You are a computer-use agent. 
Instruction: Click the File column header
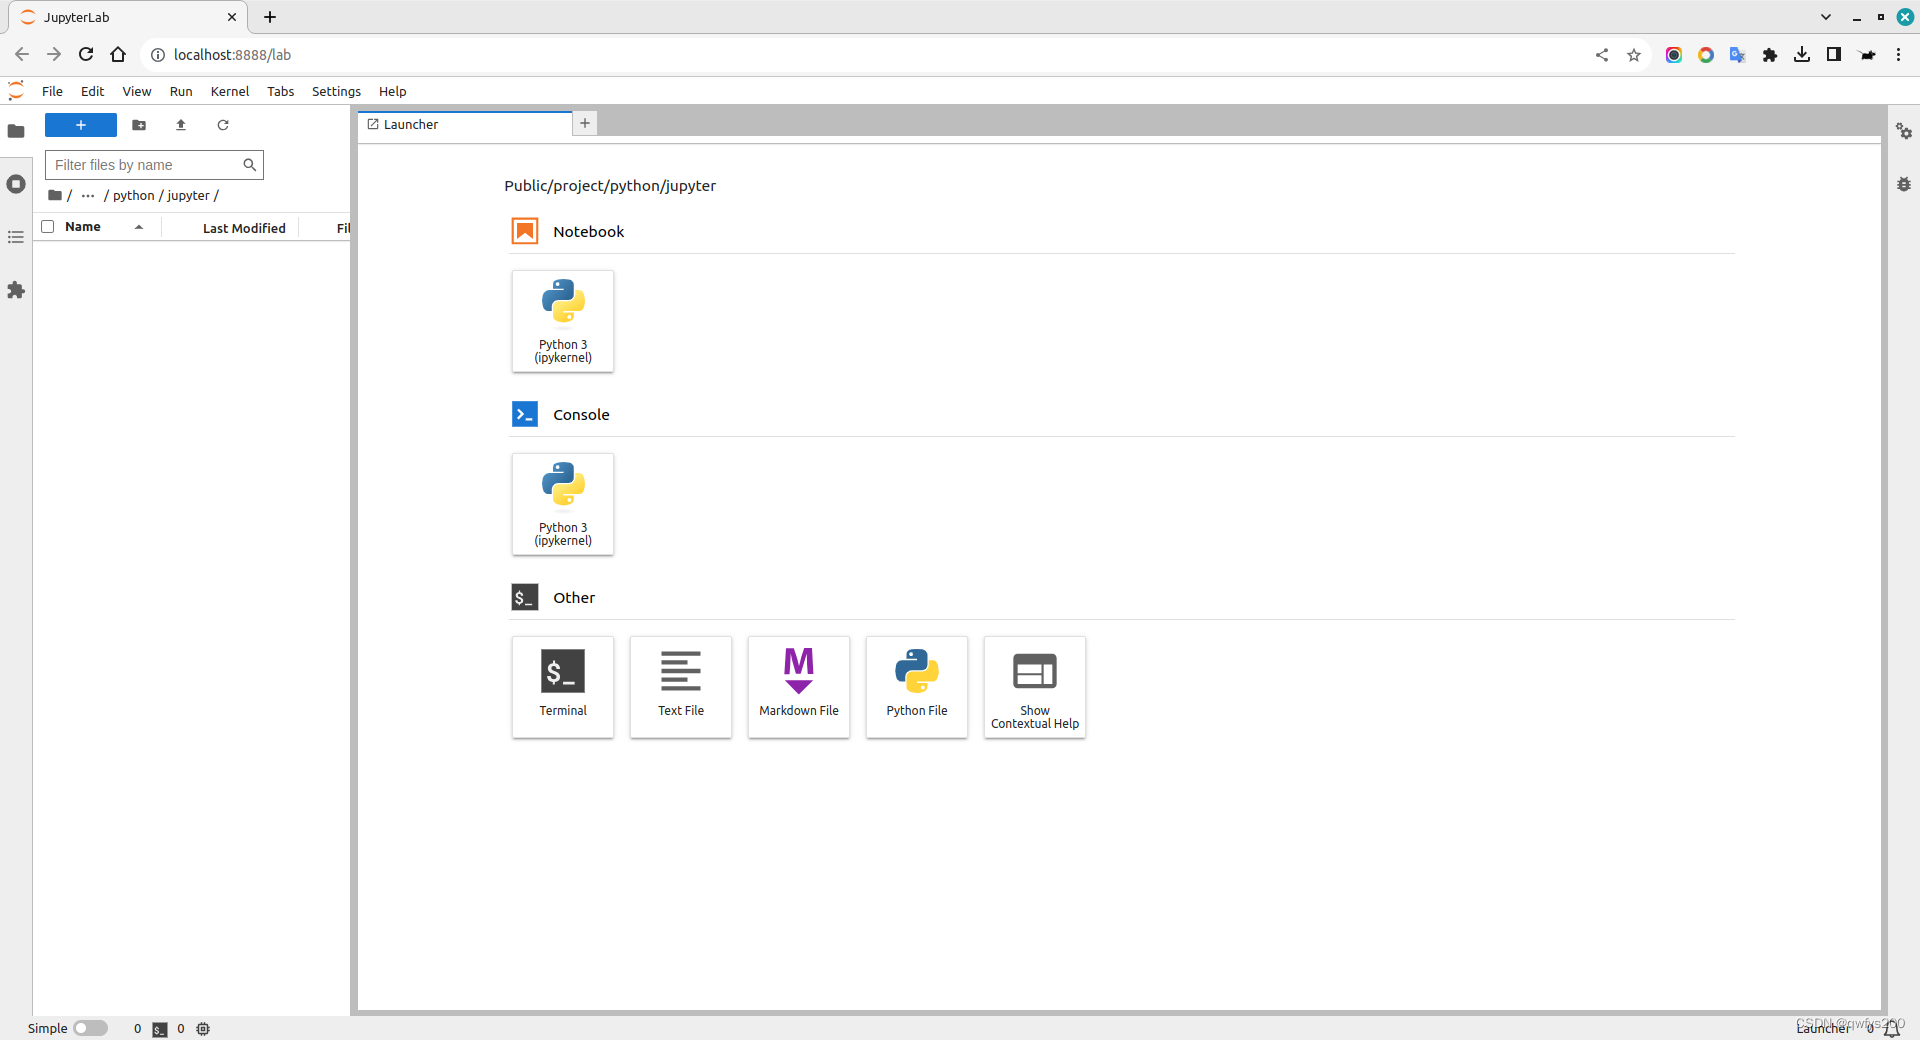(x=343, y=228)
